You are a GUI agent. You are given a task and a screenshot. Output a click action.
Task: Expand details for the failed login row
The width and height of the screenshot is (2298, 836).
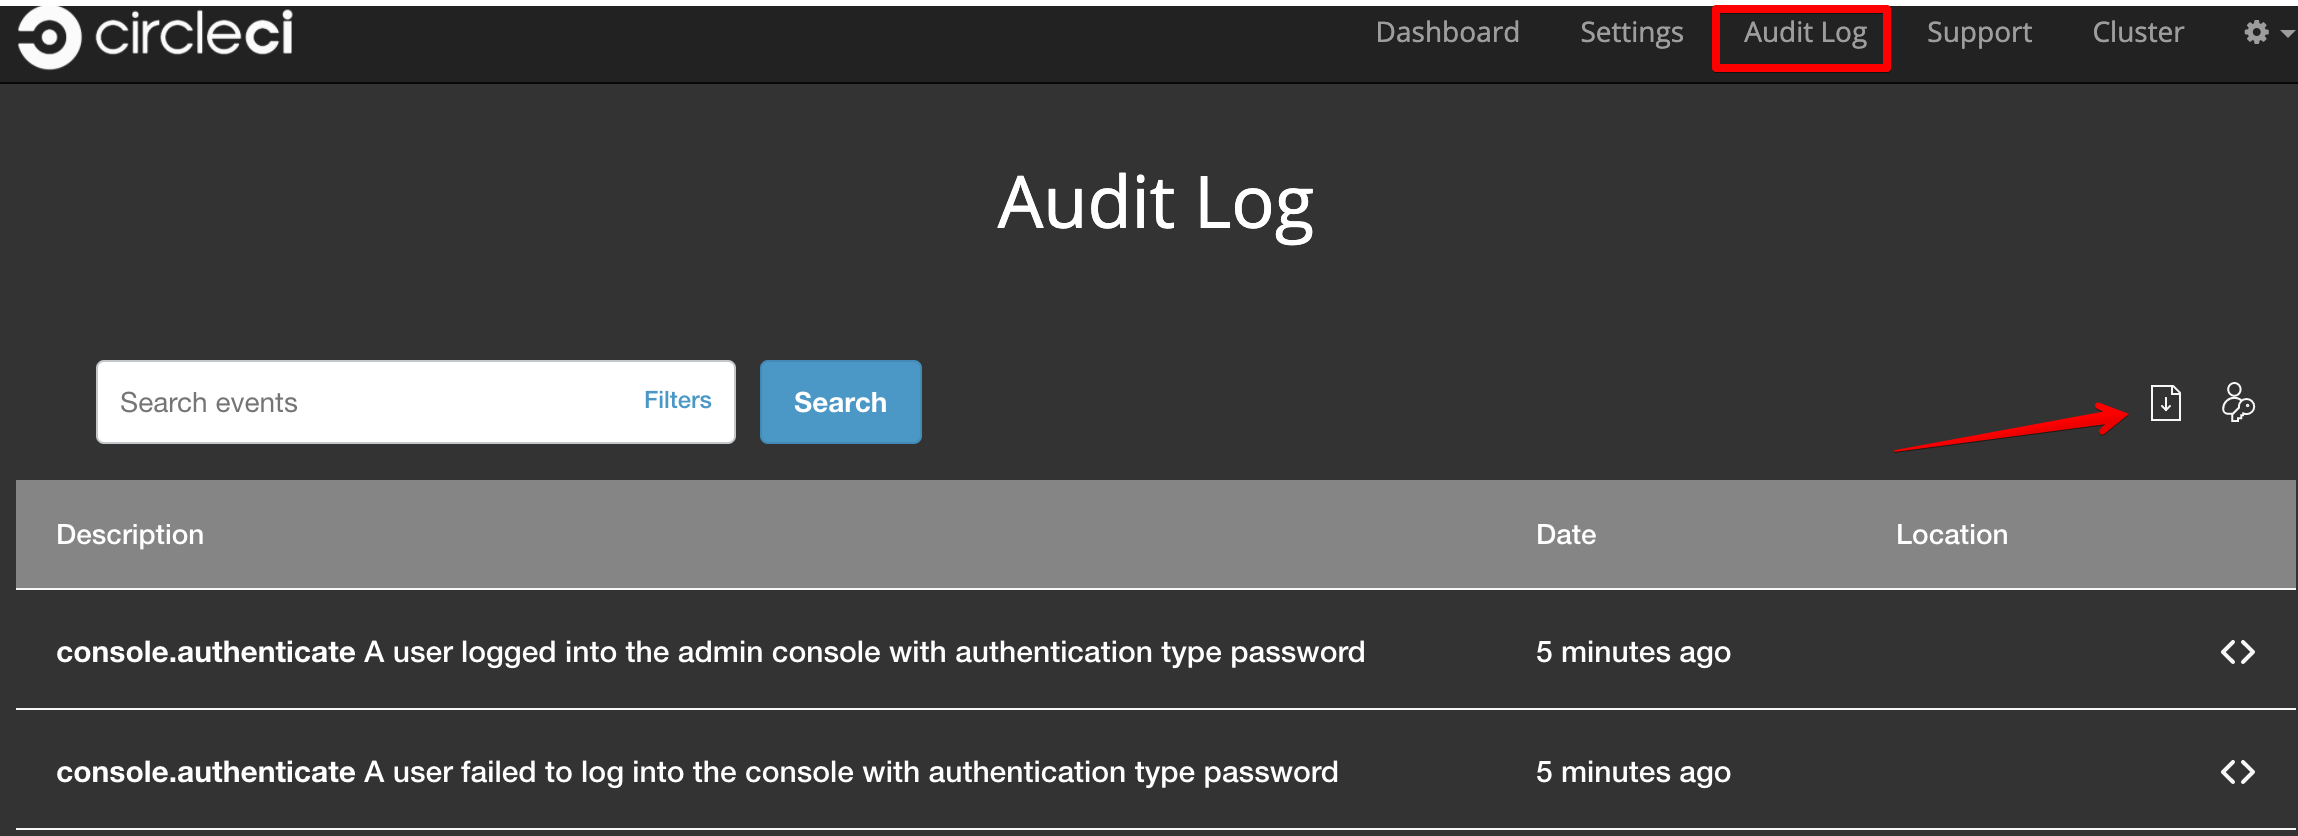click(2237, 772)
